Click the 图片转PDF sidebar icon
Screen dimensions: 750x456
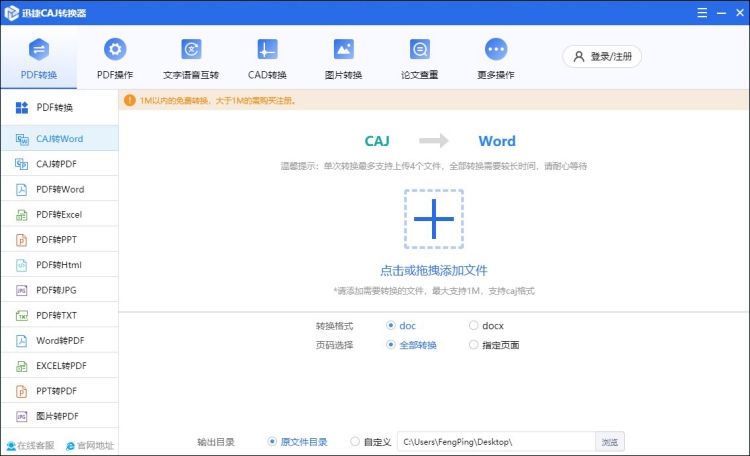22,416
